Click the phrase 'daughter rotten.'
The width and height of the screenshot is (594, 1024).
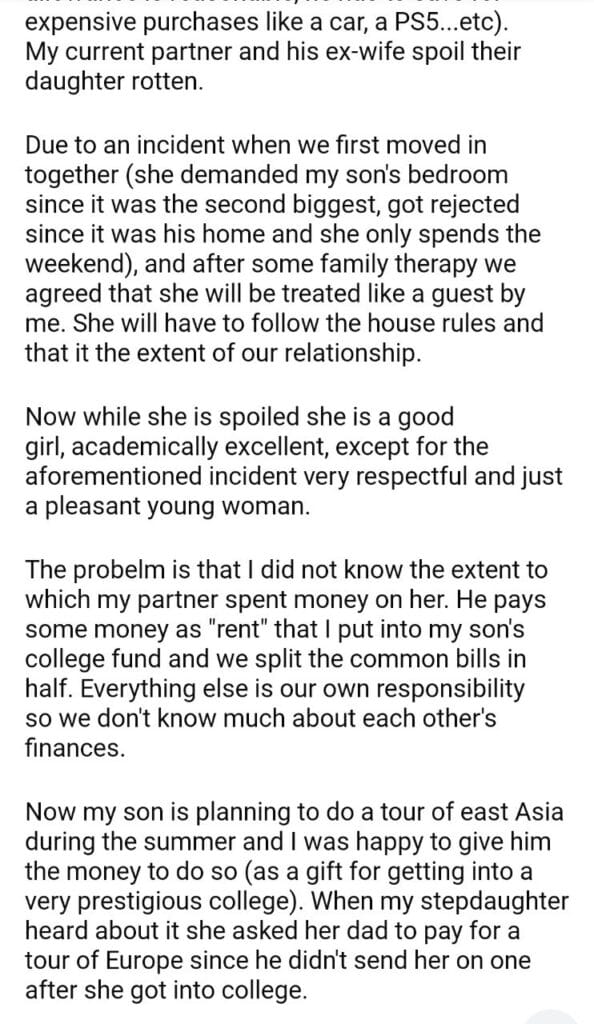[114, 82]
